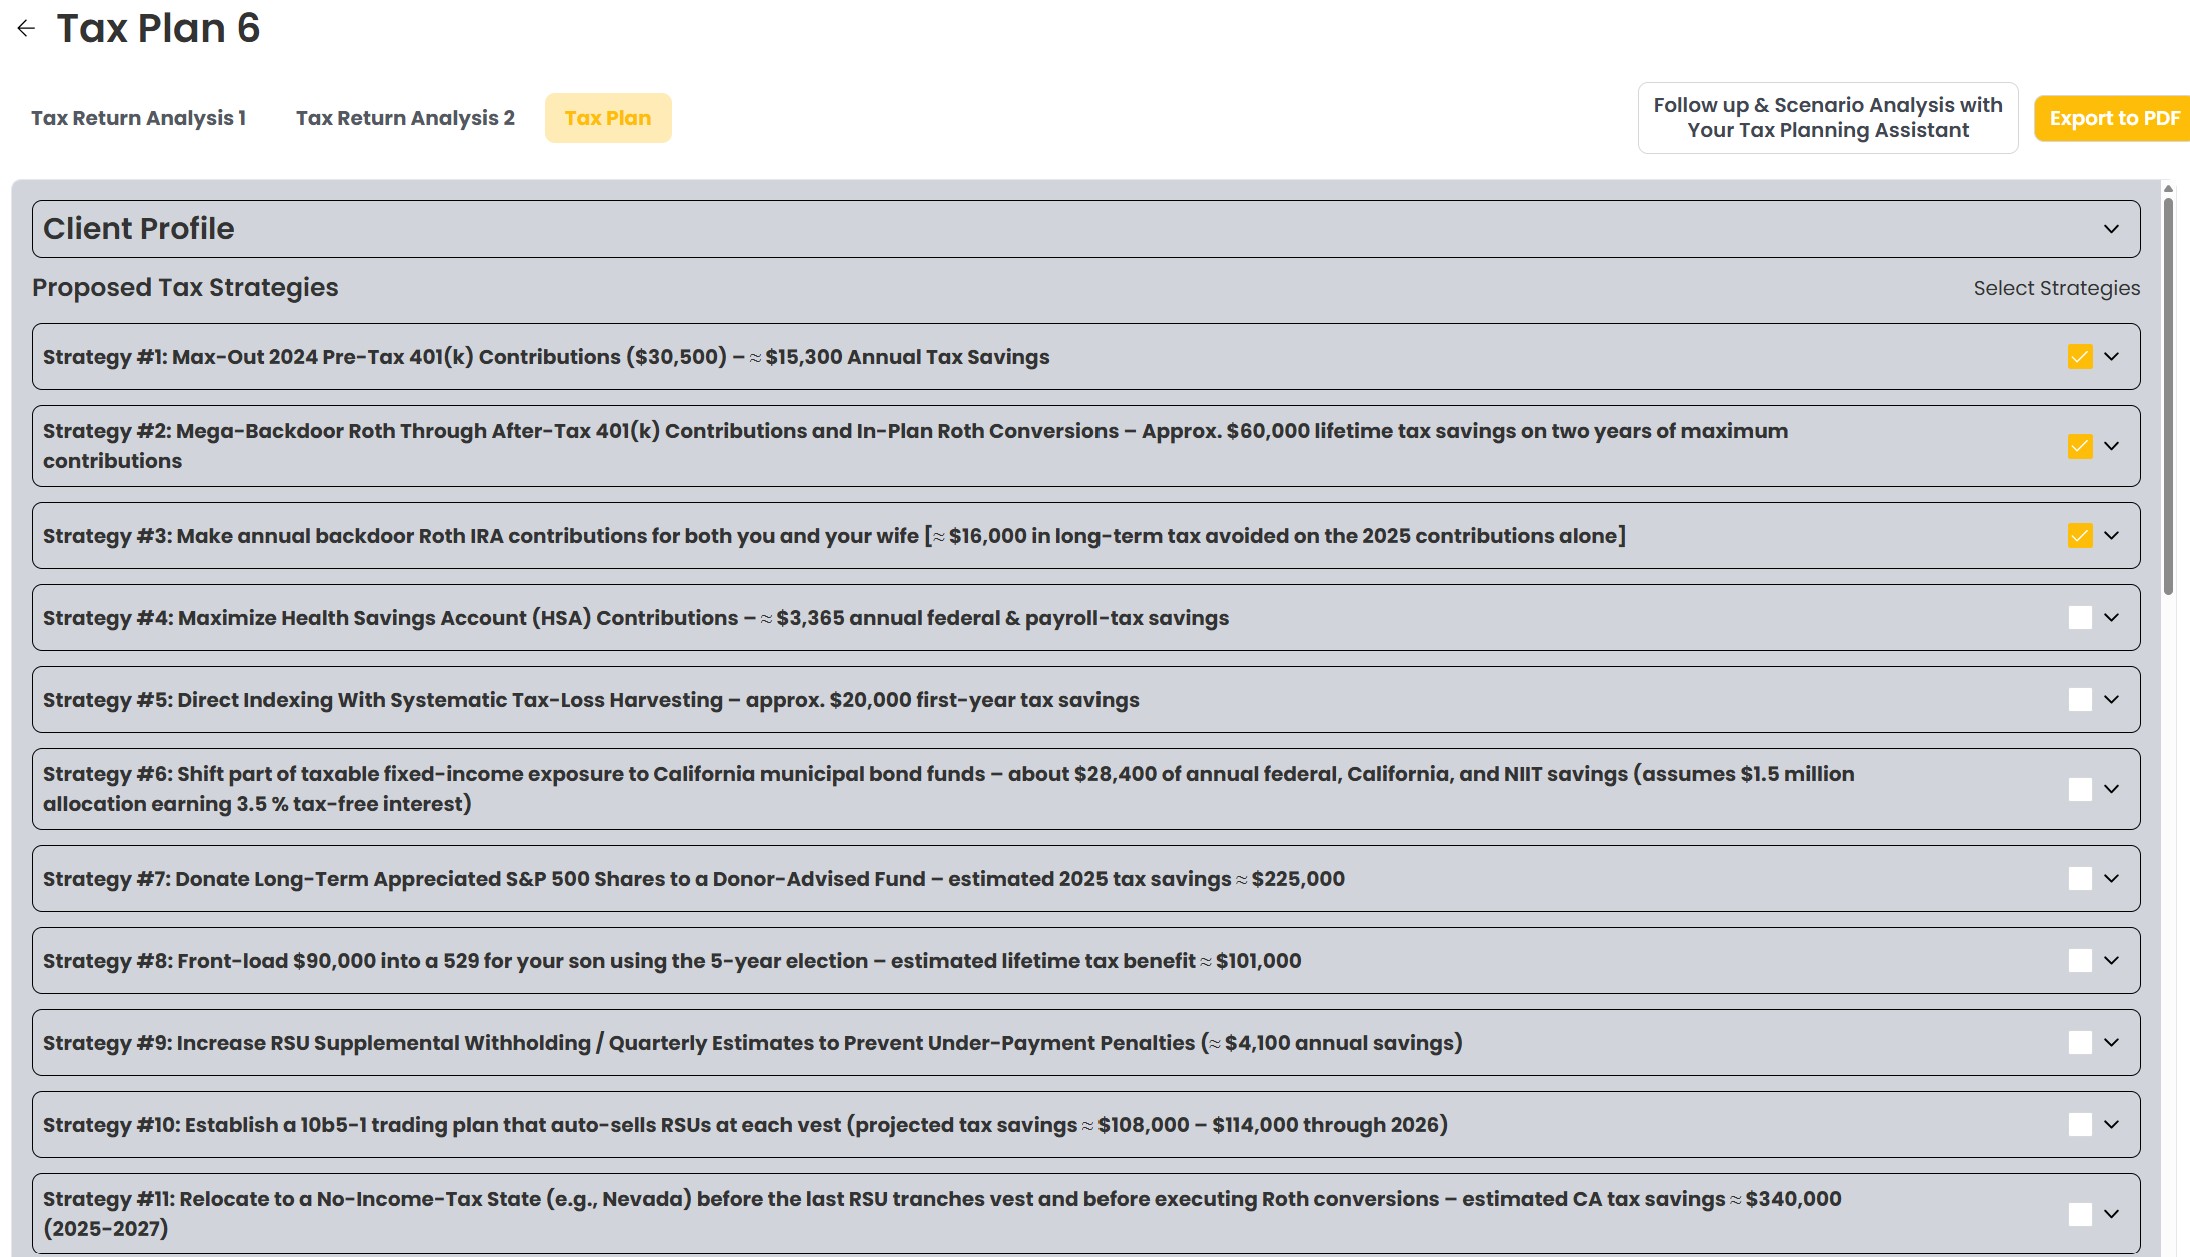This screenshot has width=2190, height=1257.
Task: Expand Strategy #5 Direct Indexing chevron
Action: click(x=2111, y=700)
